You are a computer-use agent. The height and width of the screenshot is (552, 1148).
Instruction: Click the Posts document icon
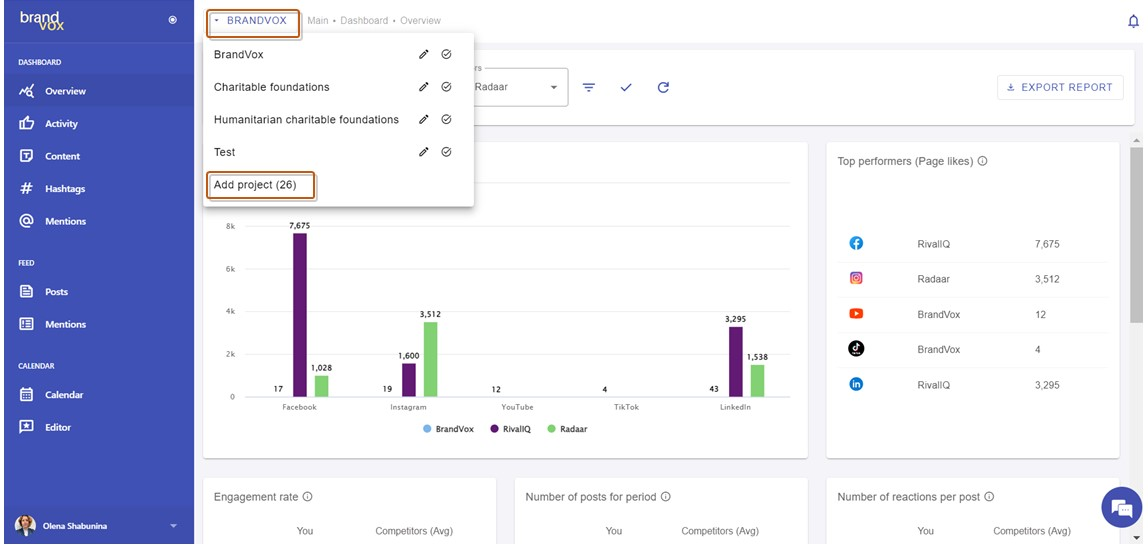click(26, 291)
